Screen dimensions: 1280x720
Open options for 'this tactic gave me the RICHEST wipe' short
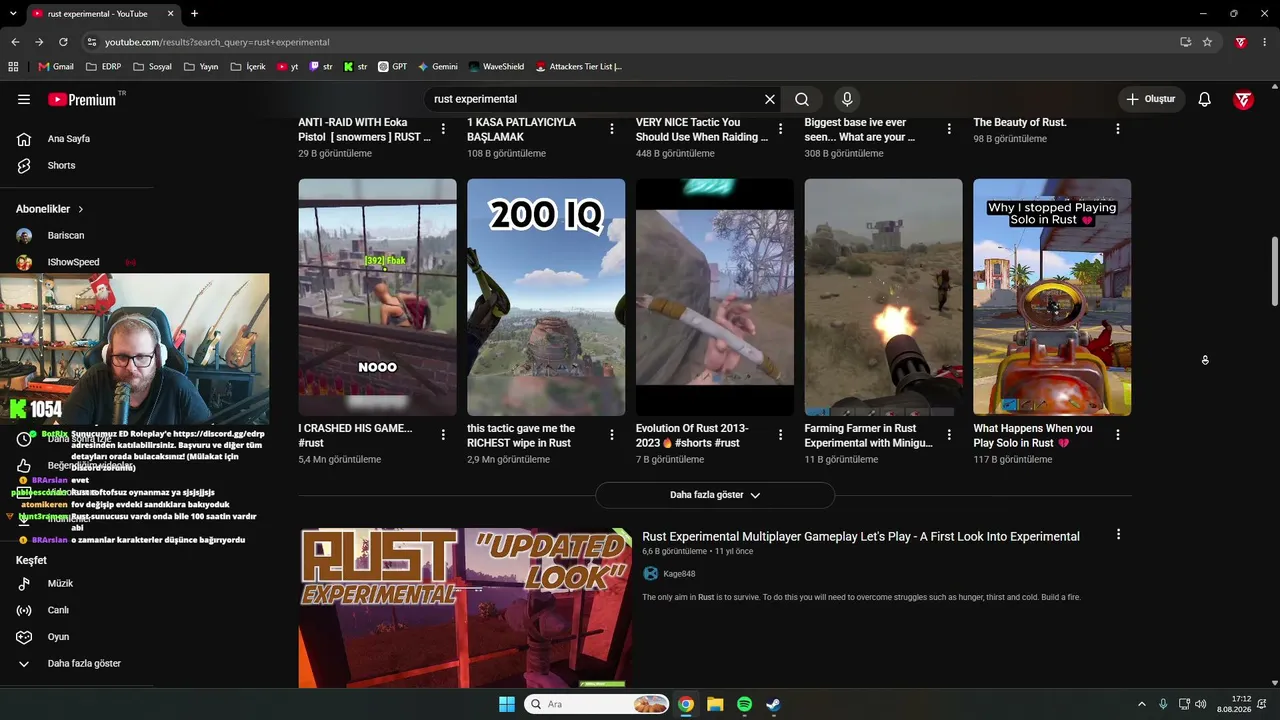[612, 435]
